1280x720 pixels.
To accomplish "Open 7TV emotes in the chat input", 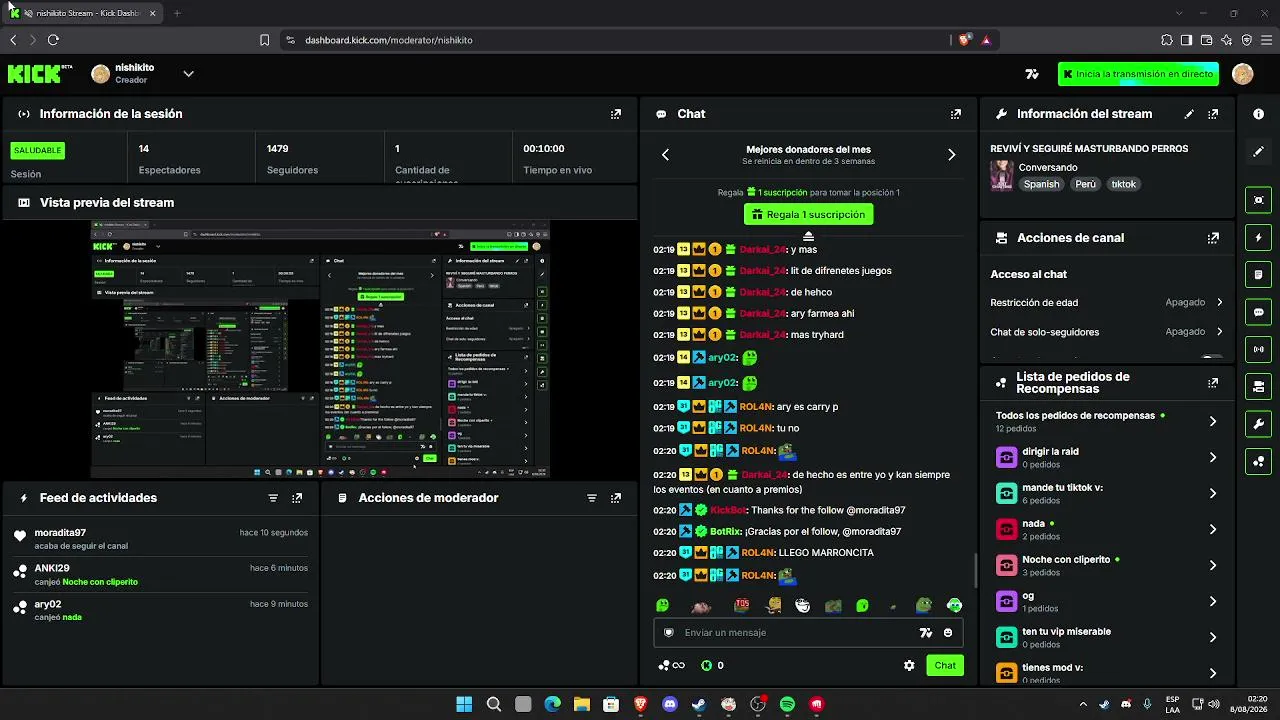I will click(926, 633).
